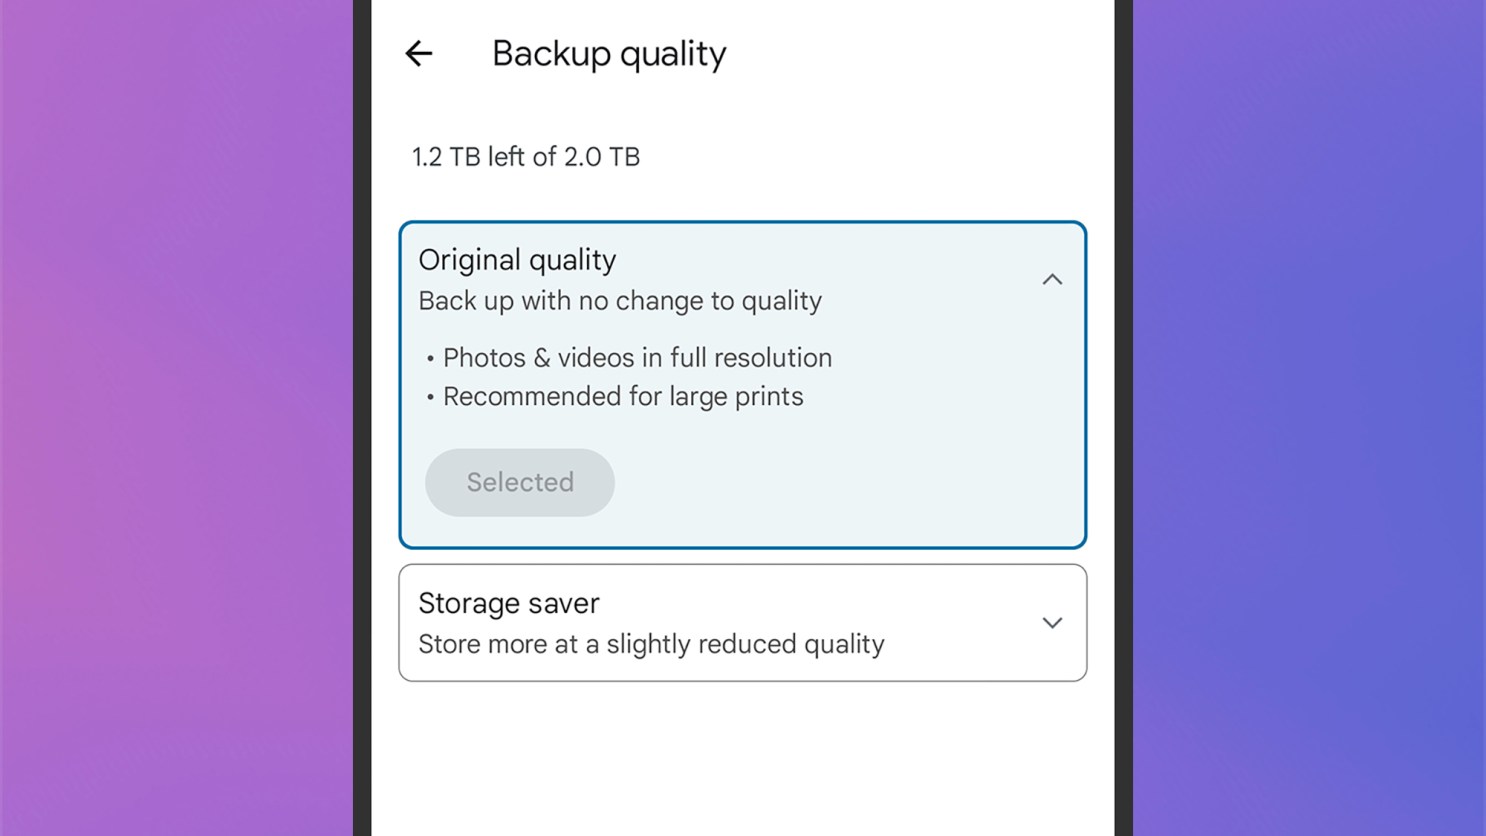This screenshot has height=836, width=1486.
Task: Collapse the Original quality card chevron
Action: (x=1052, y=280)
